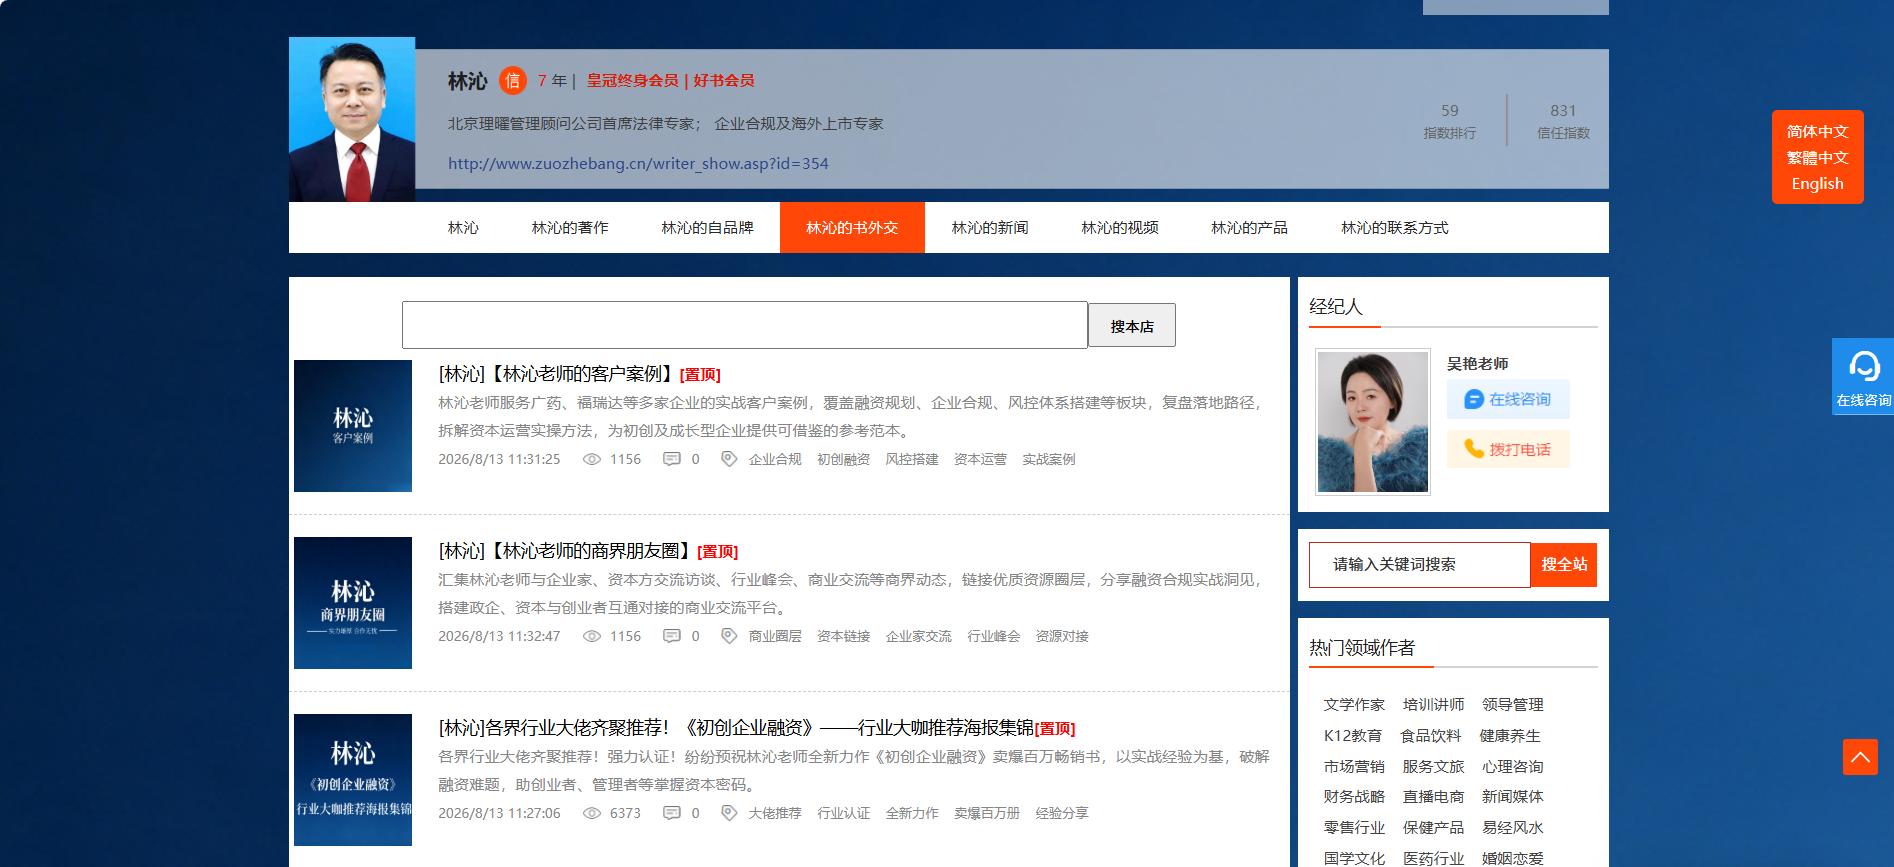This screenshot has width=1894, height=867.
Task: Select 心理咨询 author category
Action: pyautogui.click(x=1512, y=767)
